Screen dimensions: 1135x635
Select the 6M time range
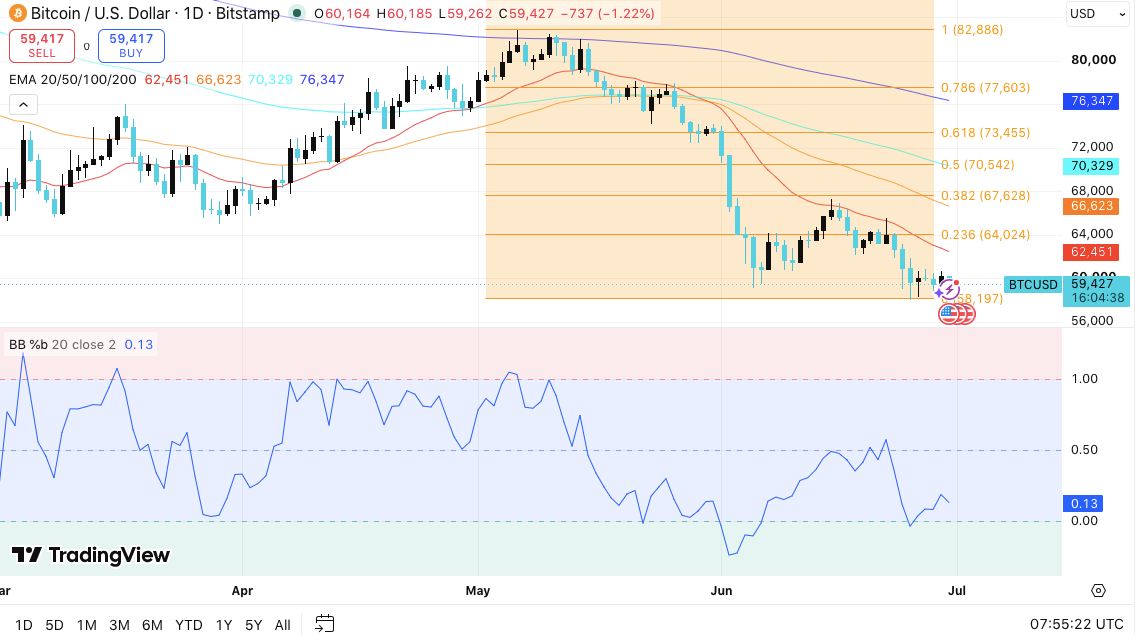(x=152, y=625)
